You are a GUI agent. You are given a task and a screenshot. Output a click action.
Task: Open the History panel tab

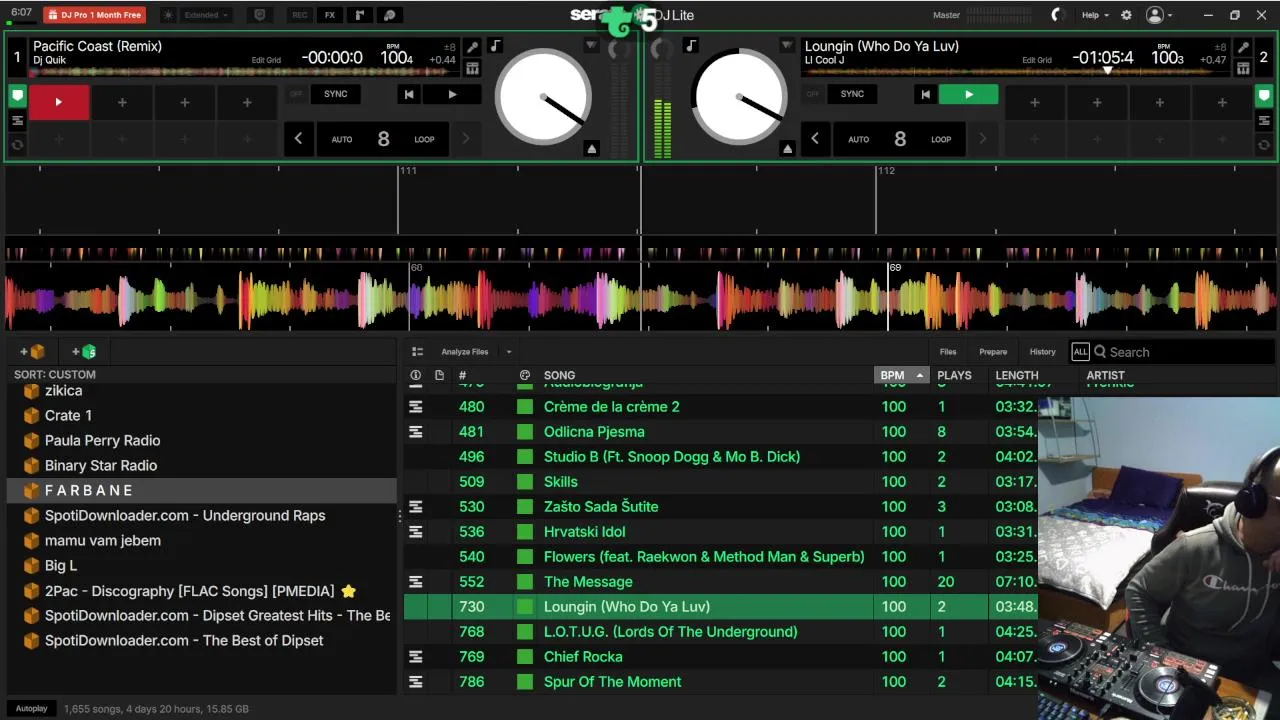[x=1042, y=352]
